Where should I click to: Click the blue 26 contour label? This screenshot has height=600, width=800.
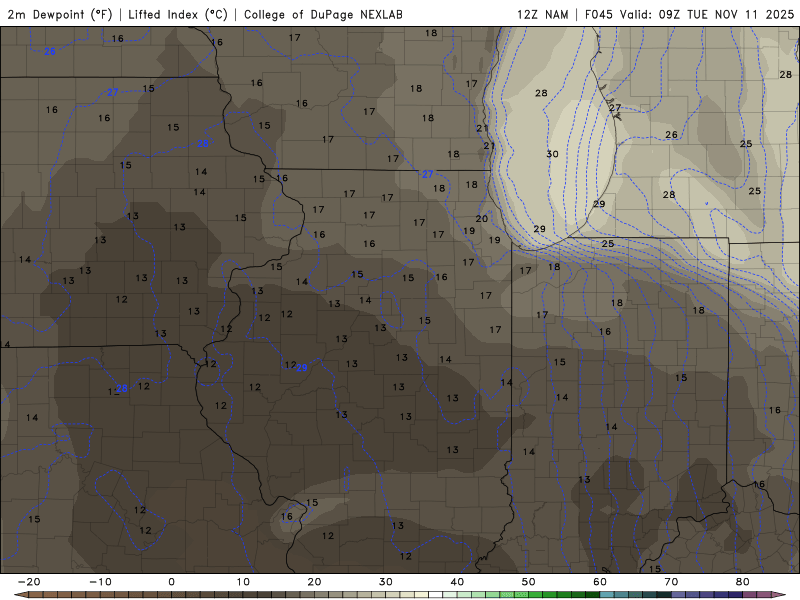(x=49, y=52)
